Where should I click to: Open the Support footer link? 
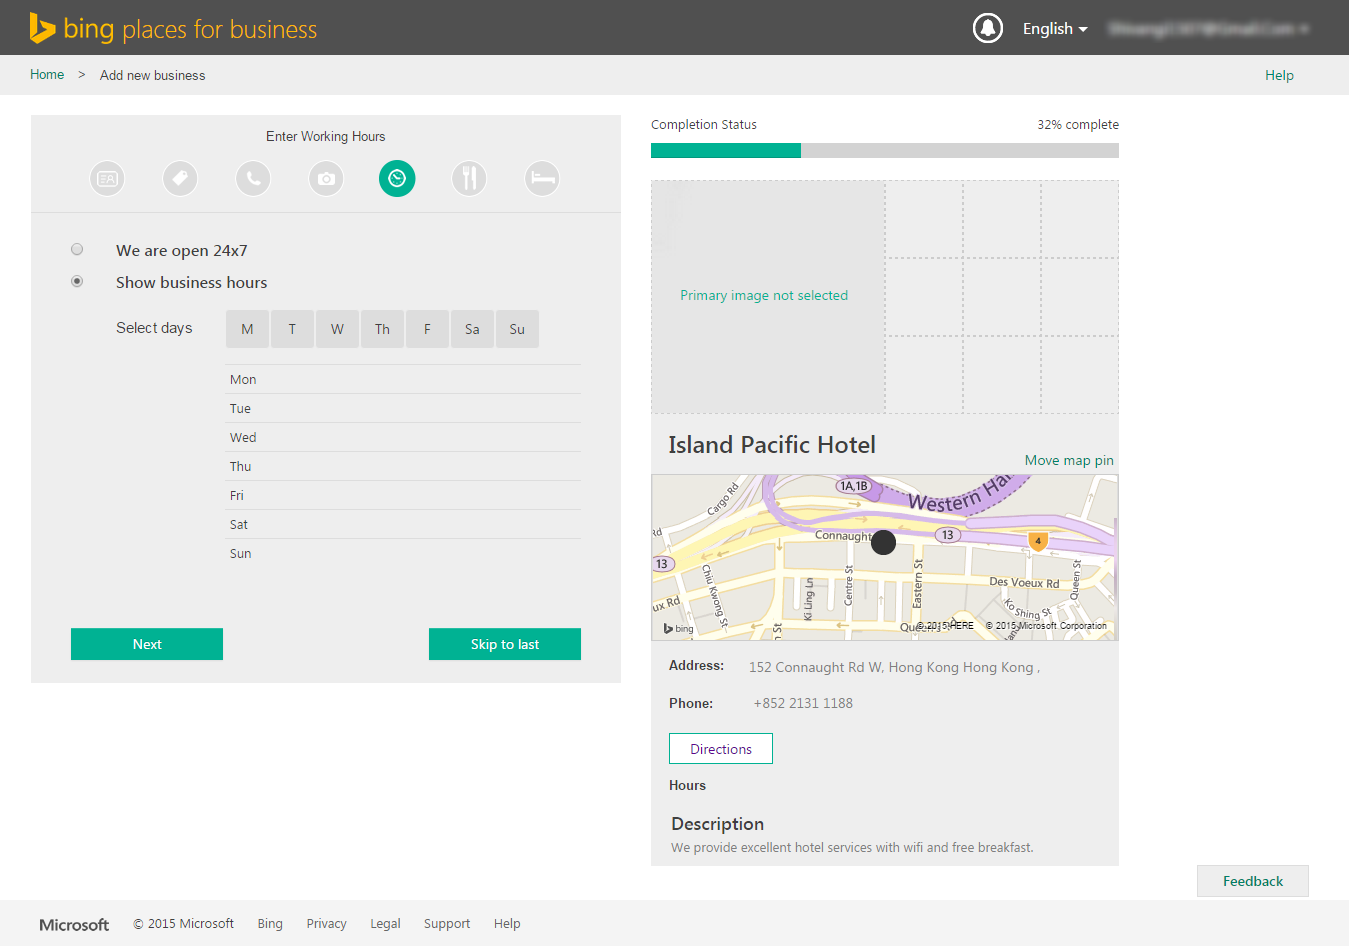pos(447,924)
